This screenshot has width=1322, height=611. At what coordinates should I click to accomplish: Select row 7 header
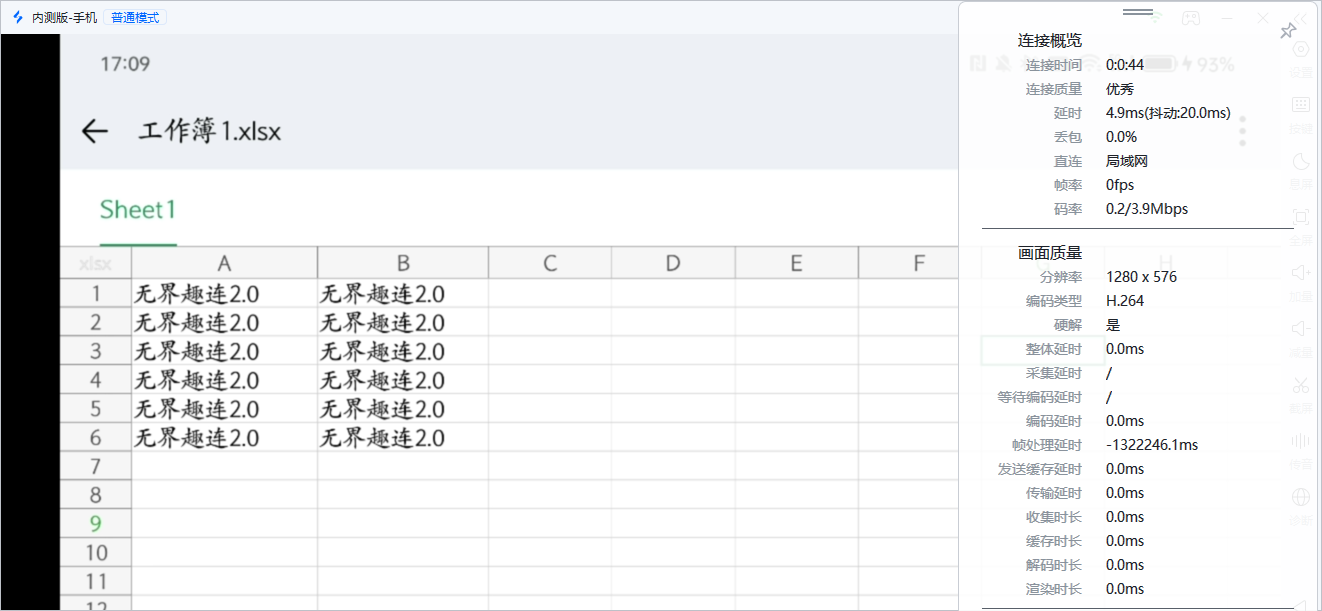coord(96,466)
